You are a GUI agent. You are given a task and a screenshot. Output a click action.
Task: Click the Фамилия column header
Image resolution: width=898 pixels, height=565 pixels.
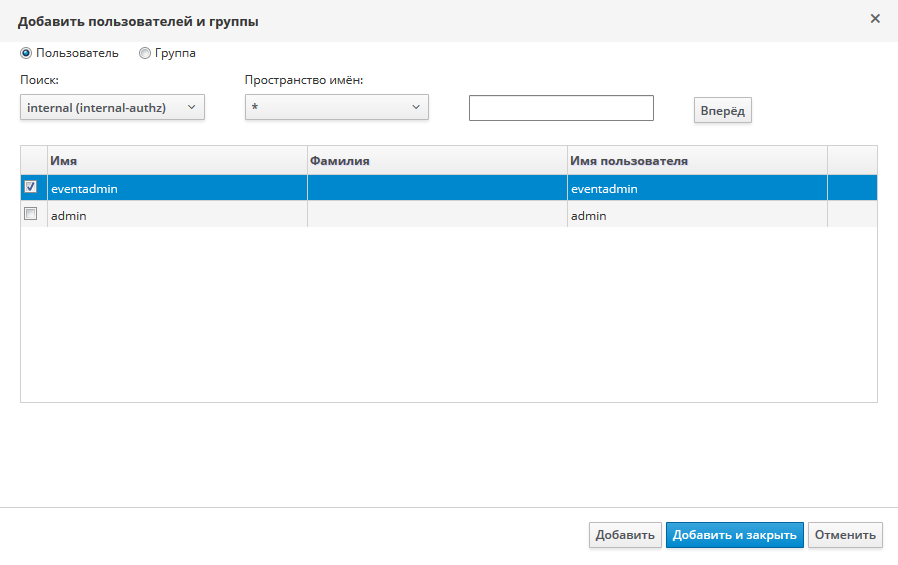[x=436, y=160]
